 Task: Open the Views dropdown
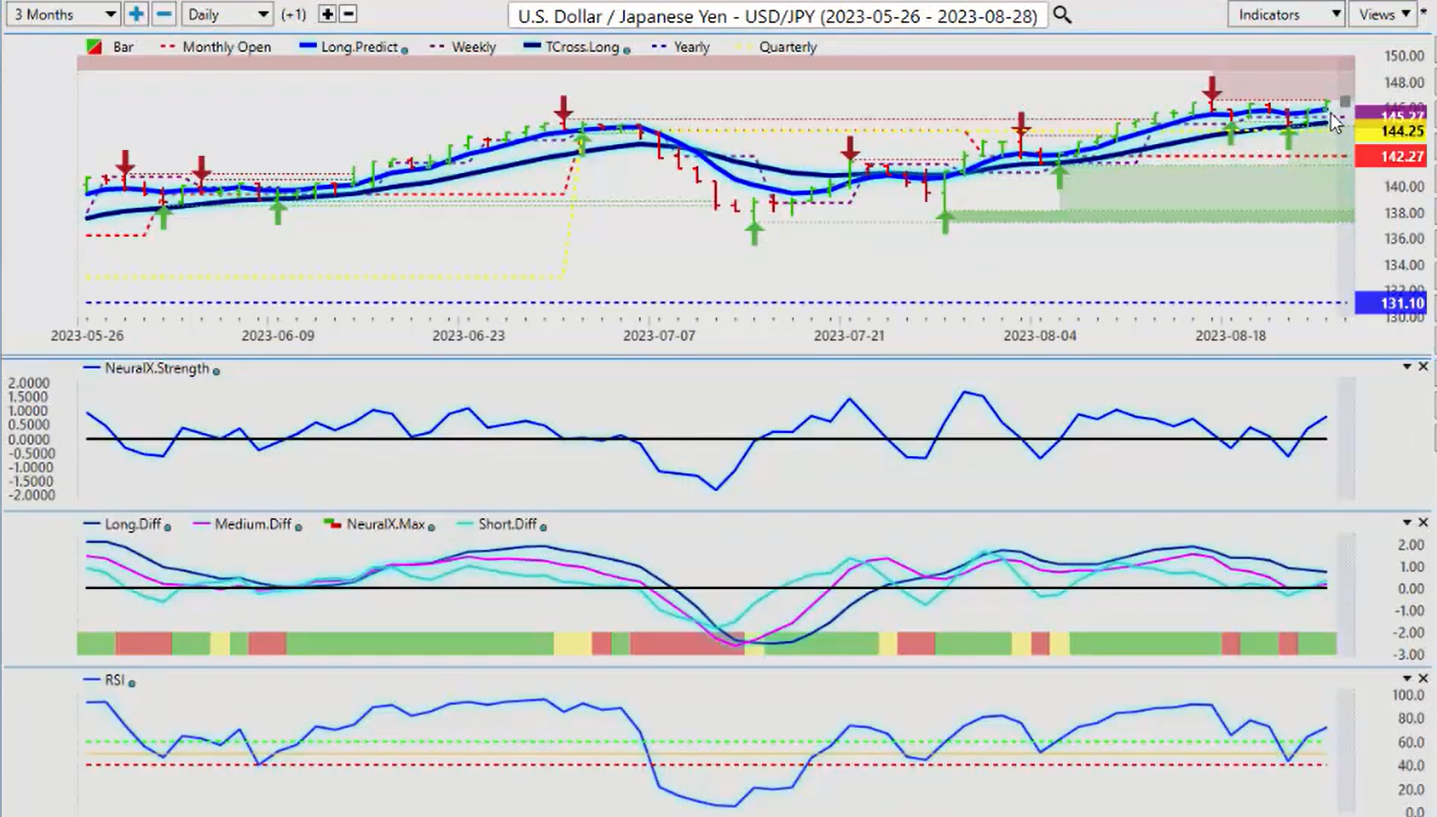1384,14
